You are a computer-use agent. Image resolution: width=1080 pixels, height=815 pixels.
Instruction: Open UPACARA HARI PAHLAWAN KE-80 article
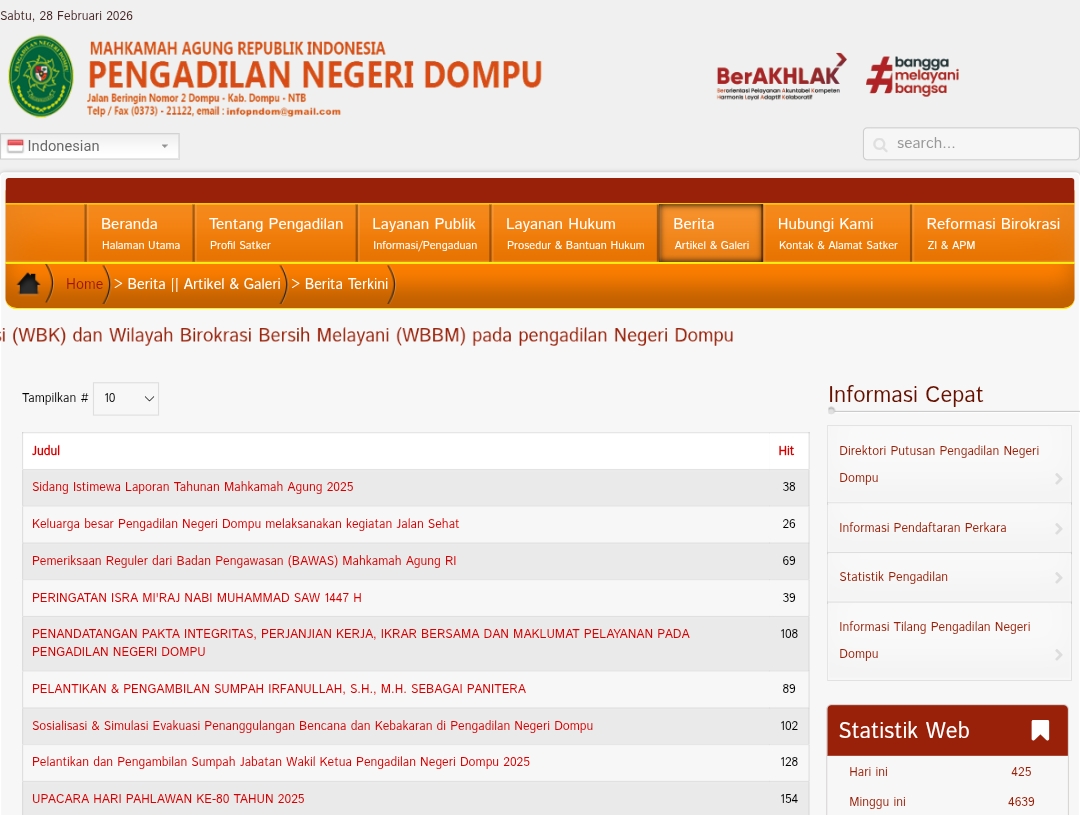pos(168,799)
